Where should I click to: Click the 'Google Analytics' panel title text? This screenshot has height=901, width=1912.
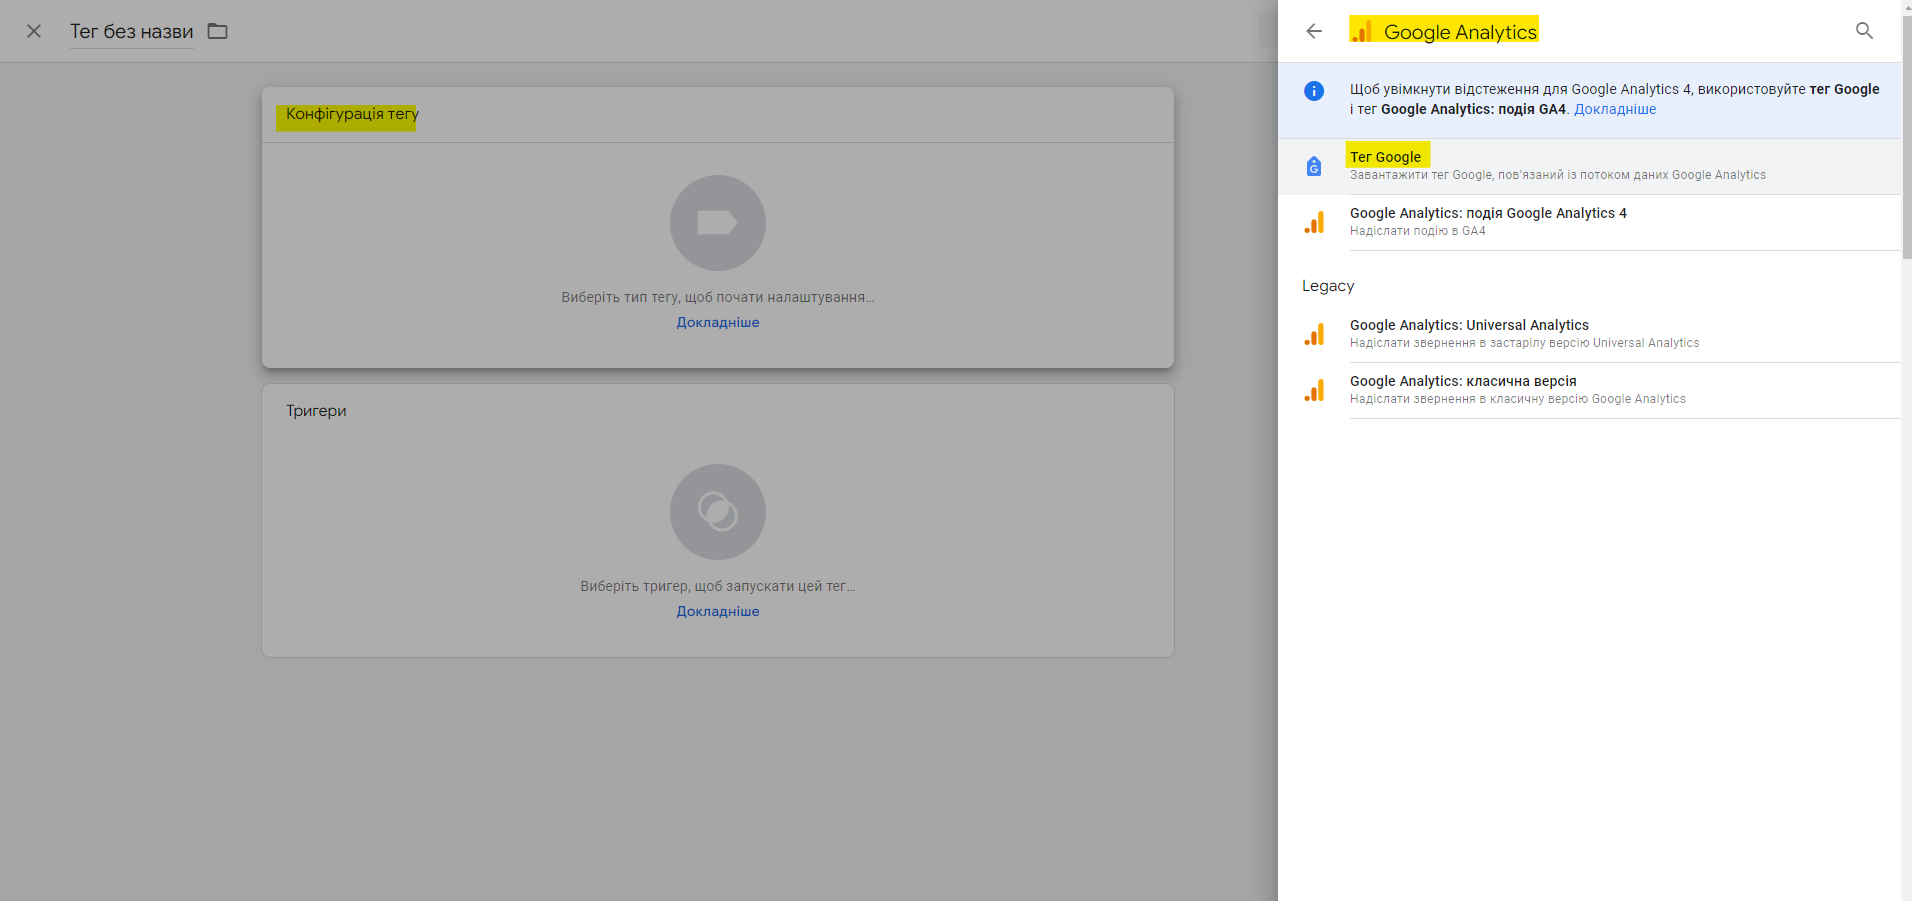click(1460, 32)
